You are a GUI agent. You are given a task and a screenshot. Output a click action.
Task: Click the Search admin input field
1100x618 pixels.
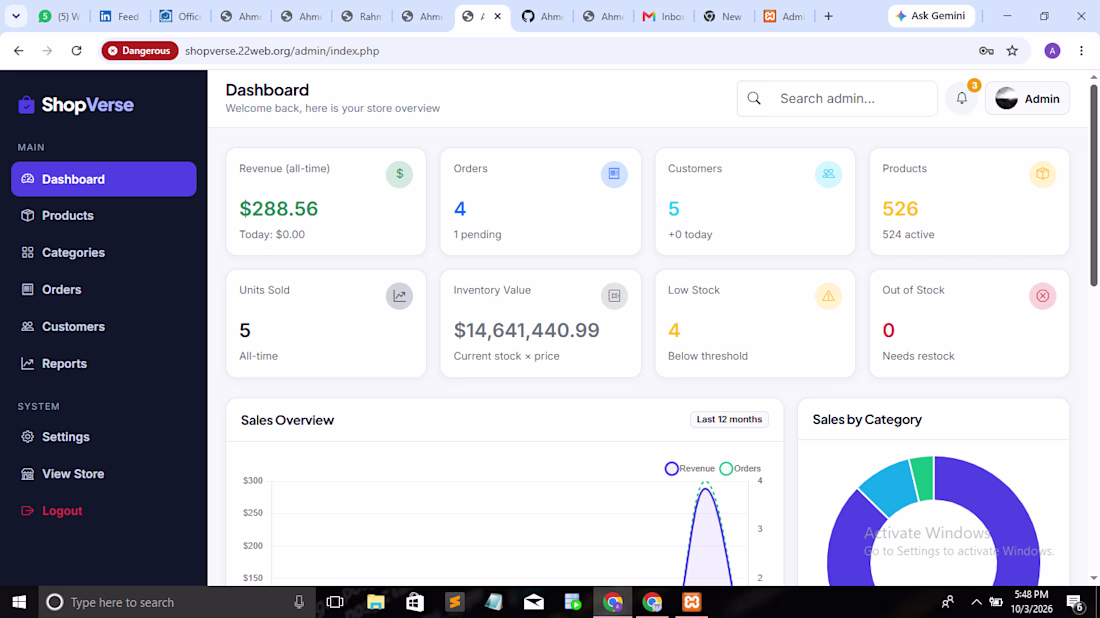[837, 98]
